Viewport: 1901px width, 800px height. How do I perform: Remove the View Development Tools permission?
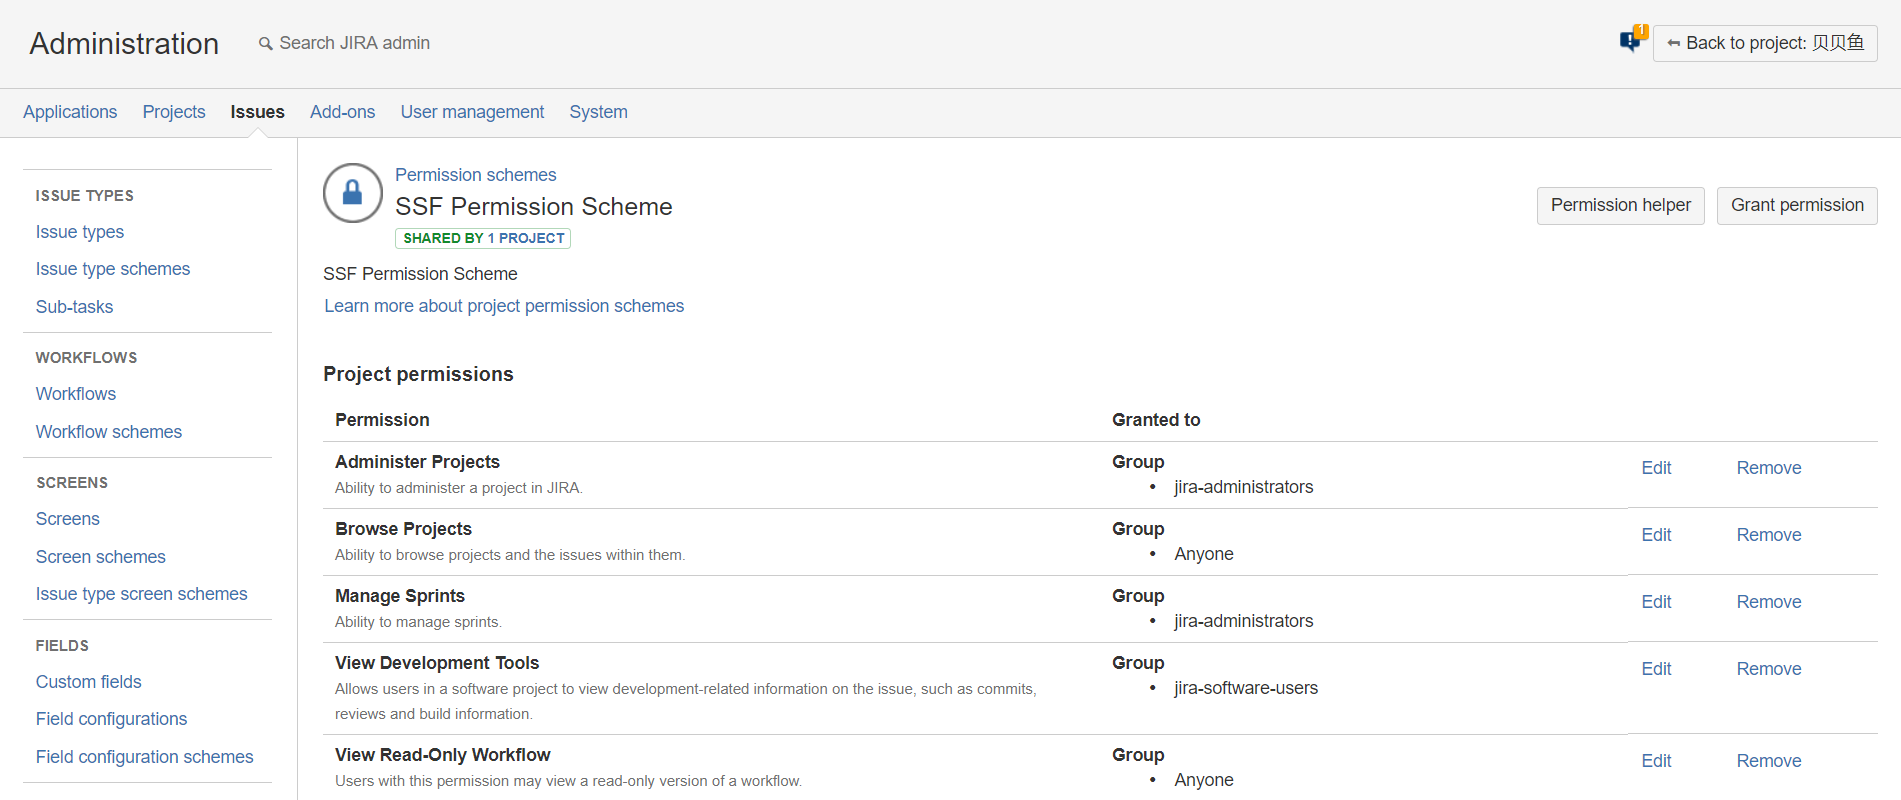click(1768, 669)
